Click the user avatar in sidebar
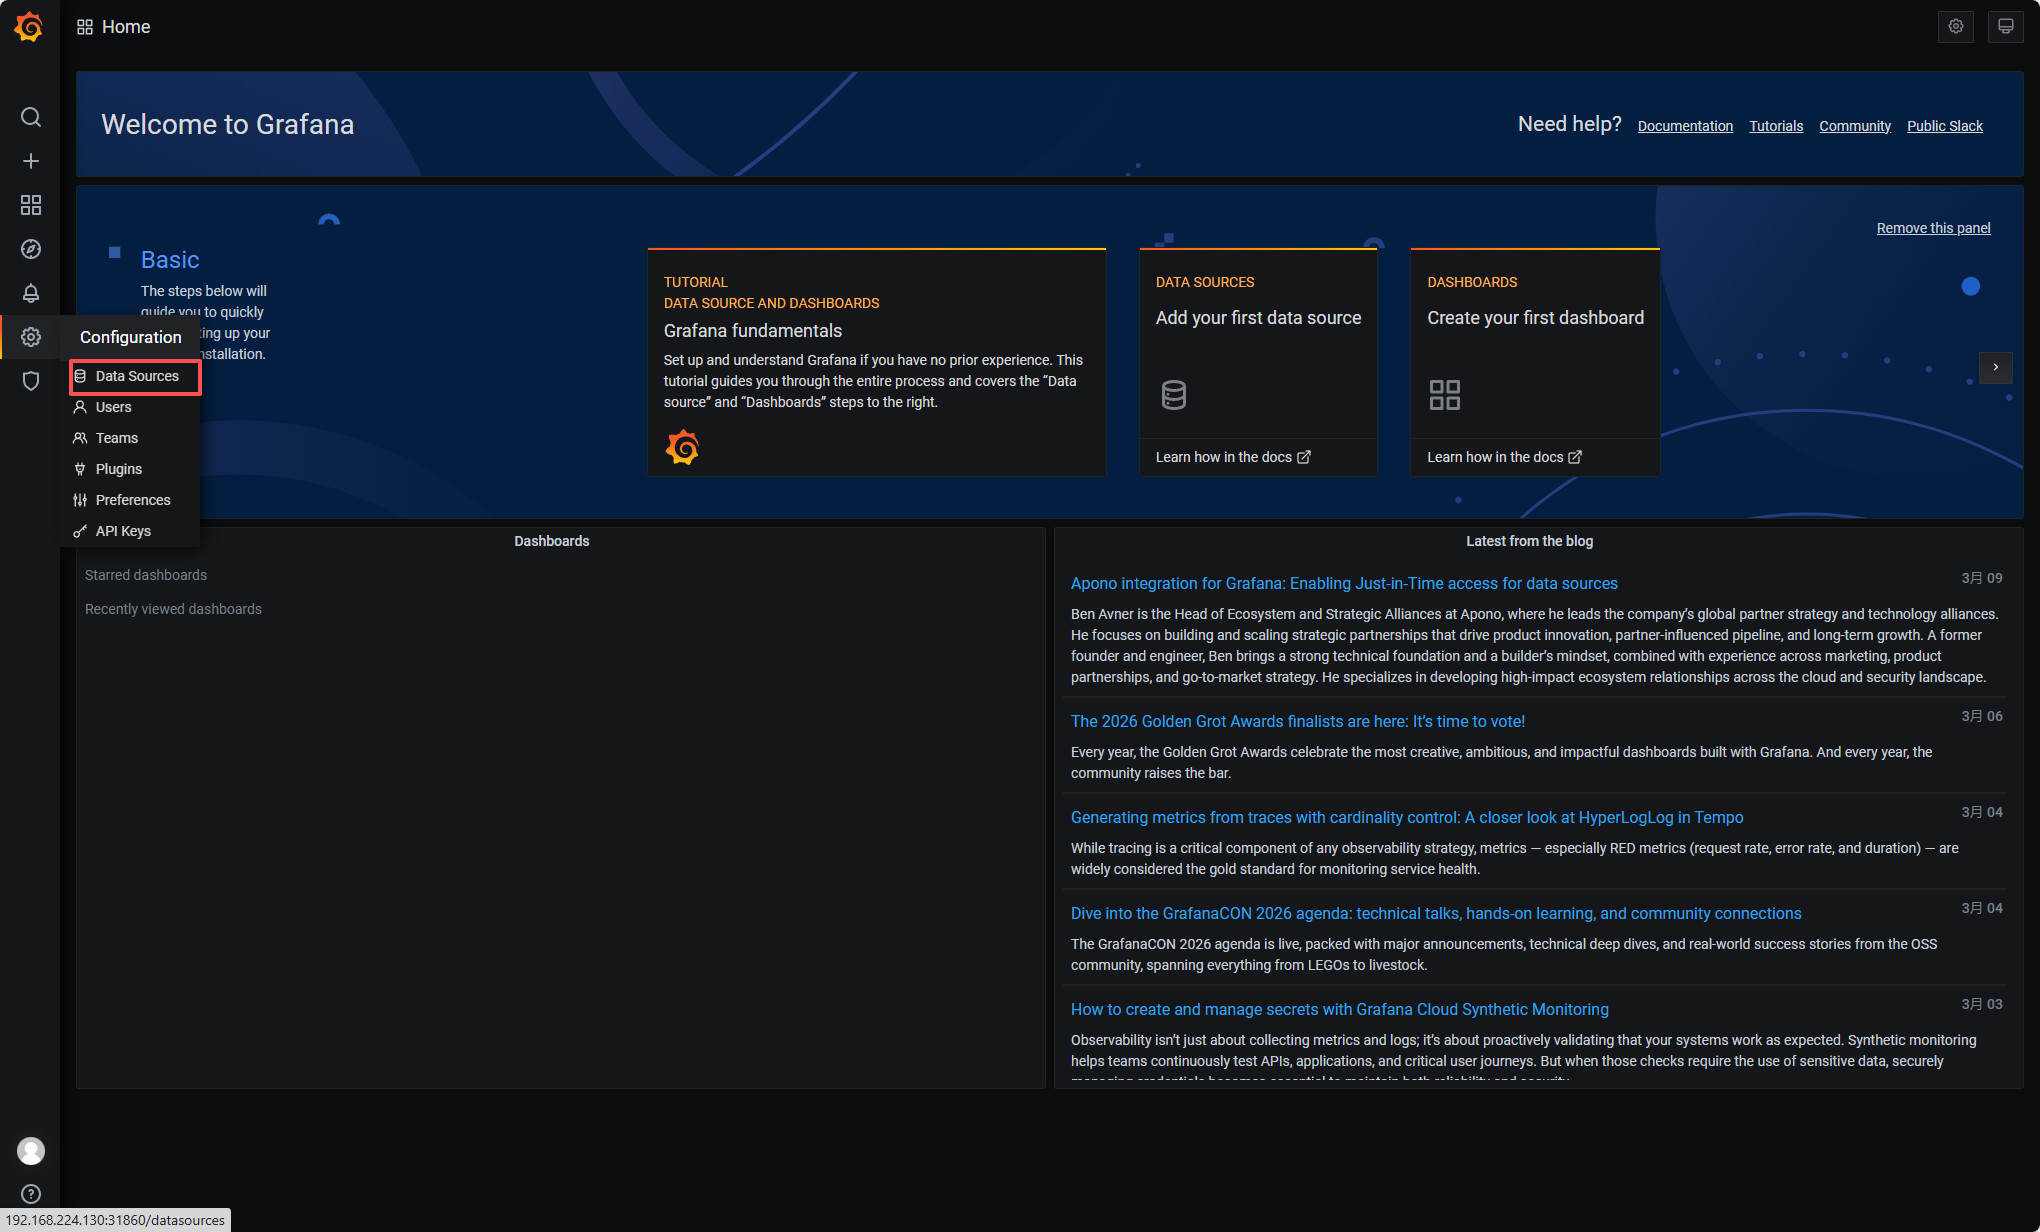 point(31,1151)
